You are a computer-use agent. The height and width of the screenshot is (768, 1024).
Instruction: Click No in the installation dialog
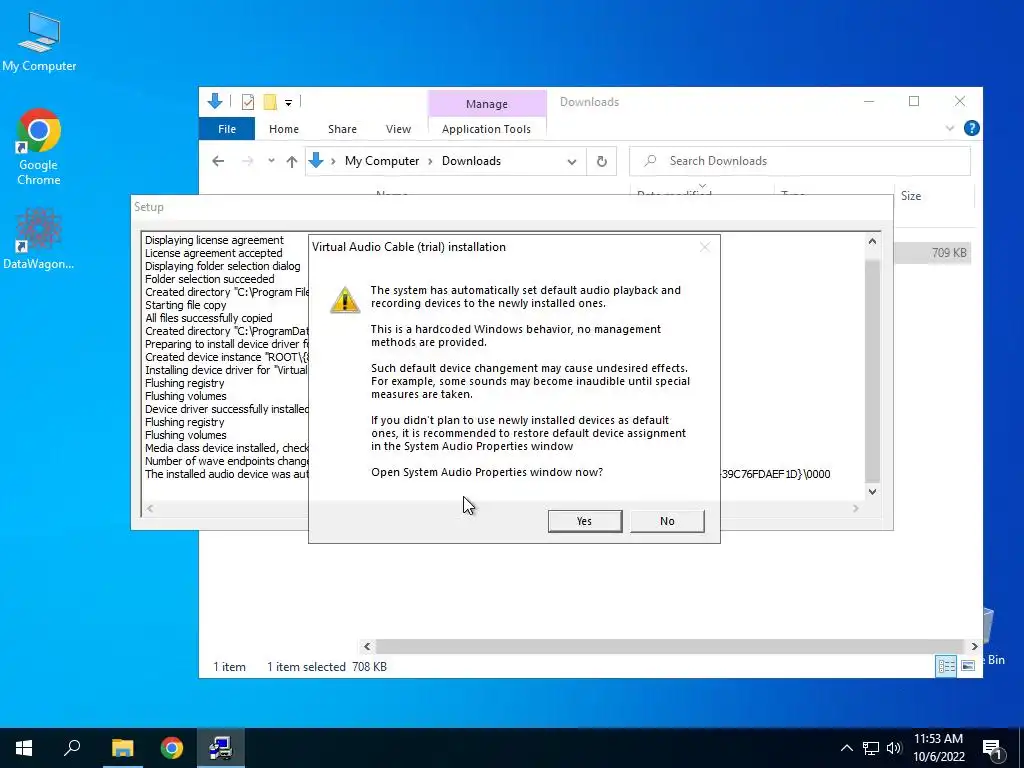coord(667,521)
